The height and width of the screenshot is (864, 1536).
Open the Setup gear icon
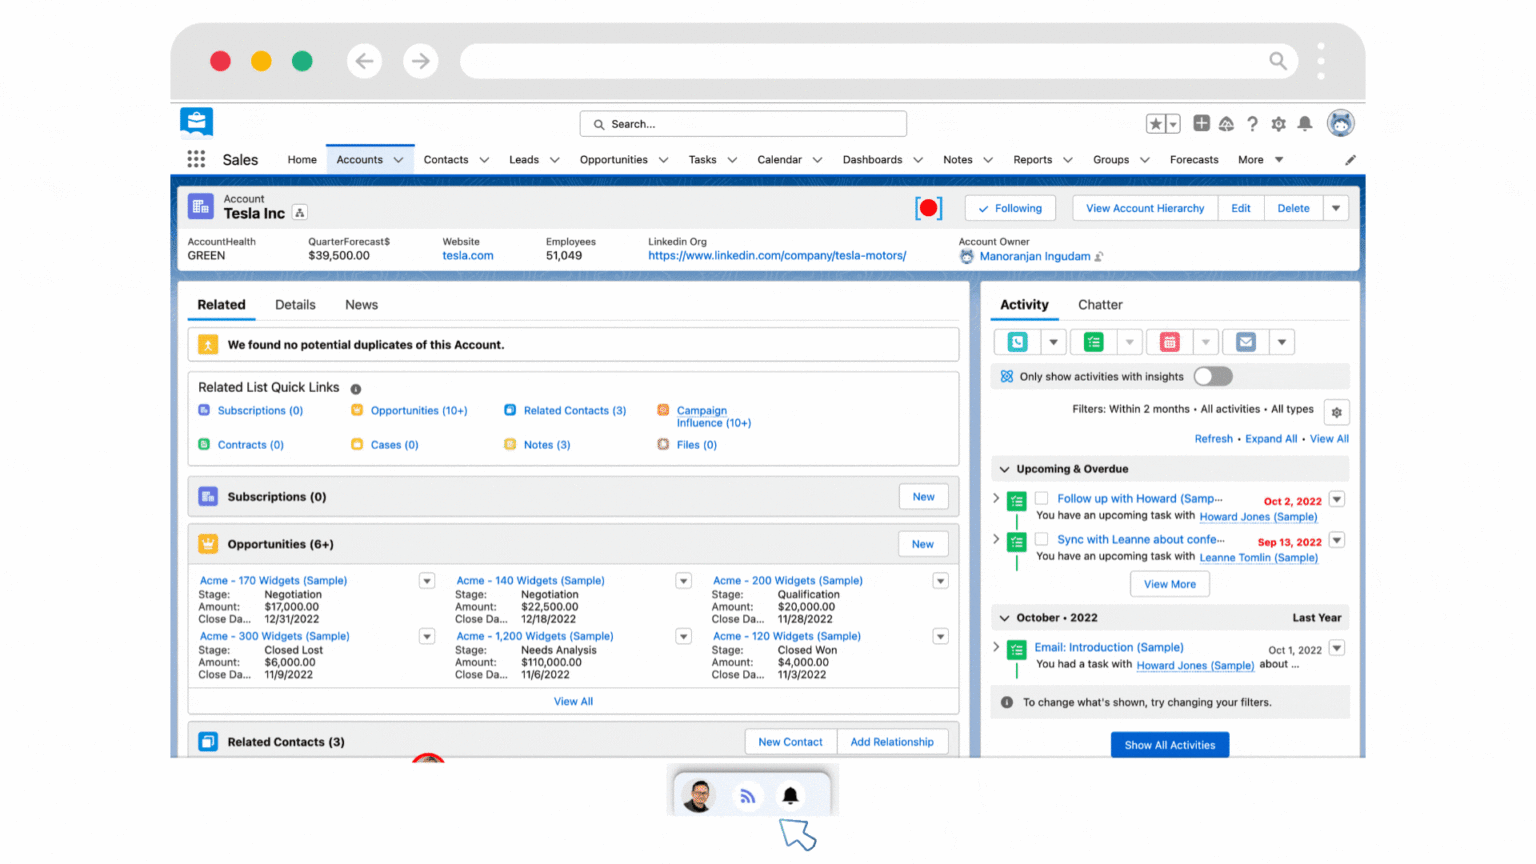click(1278, 124)
